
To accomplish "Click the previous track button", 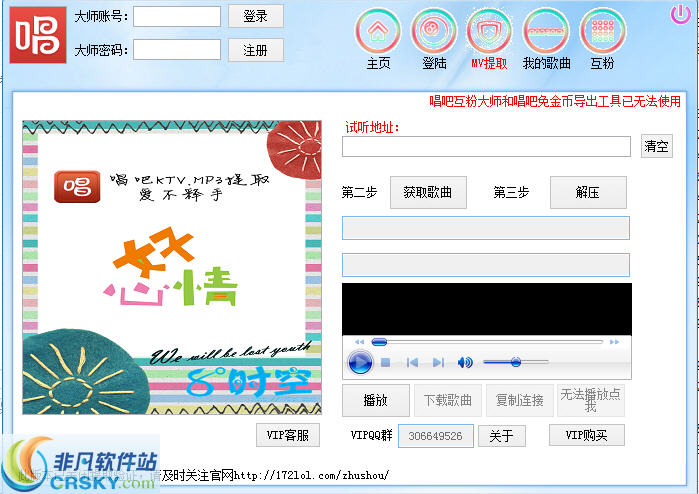I will click(x=412, y=363).
